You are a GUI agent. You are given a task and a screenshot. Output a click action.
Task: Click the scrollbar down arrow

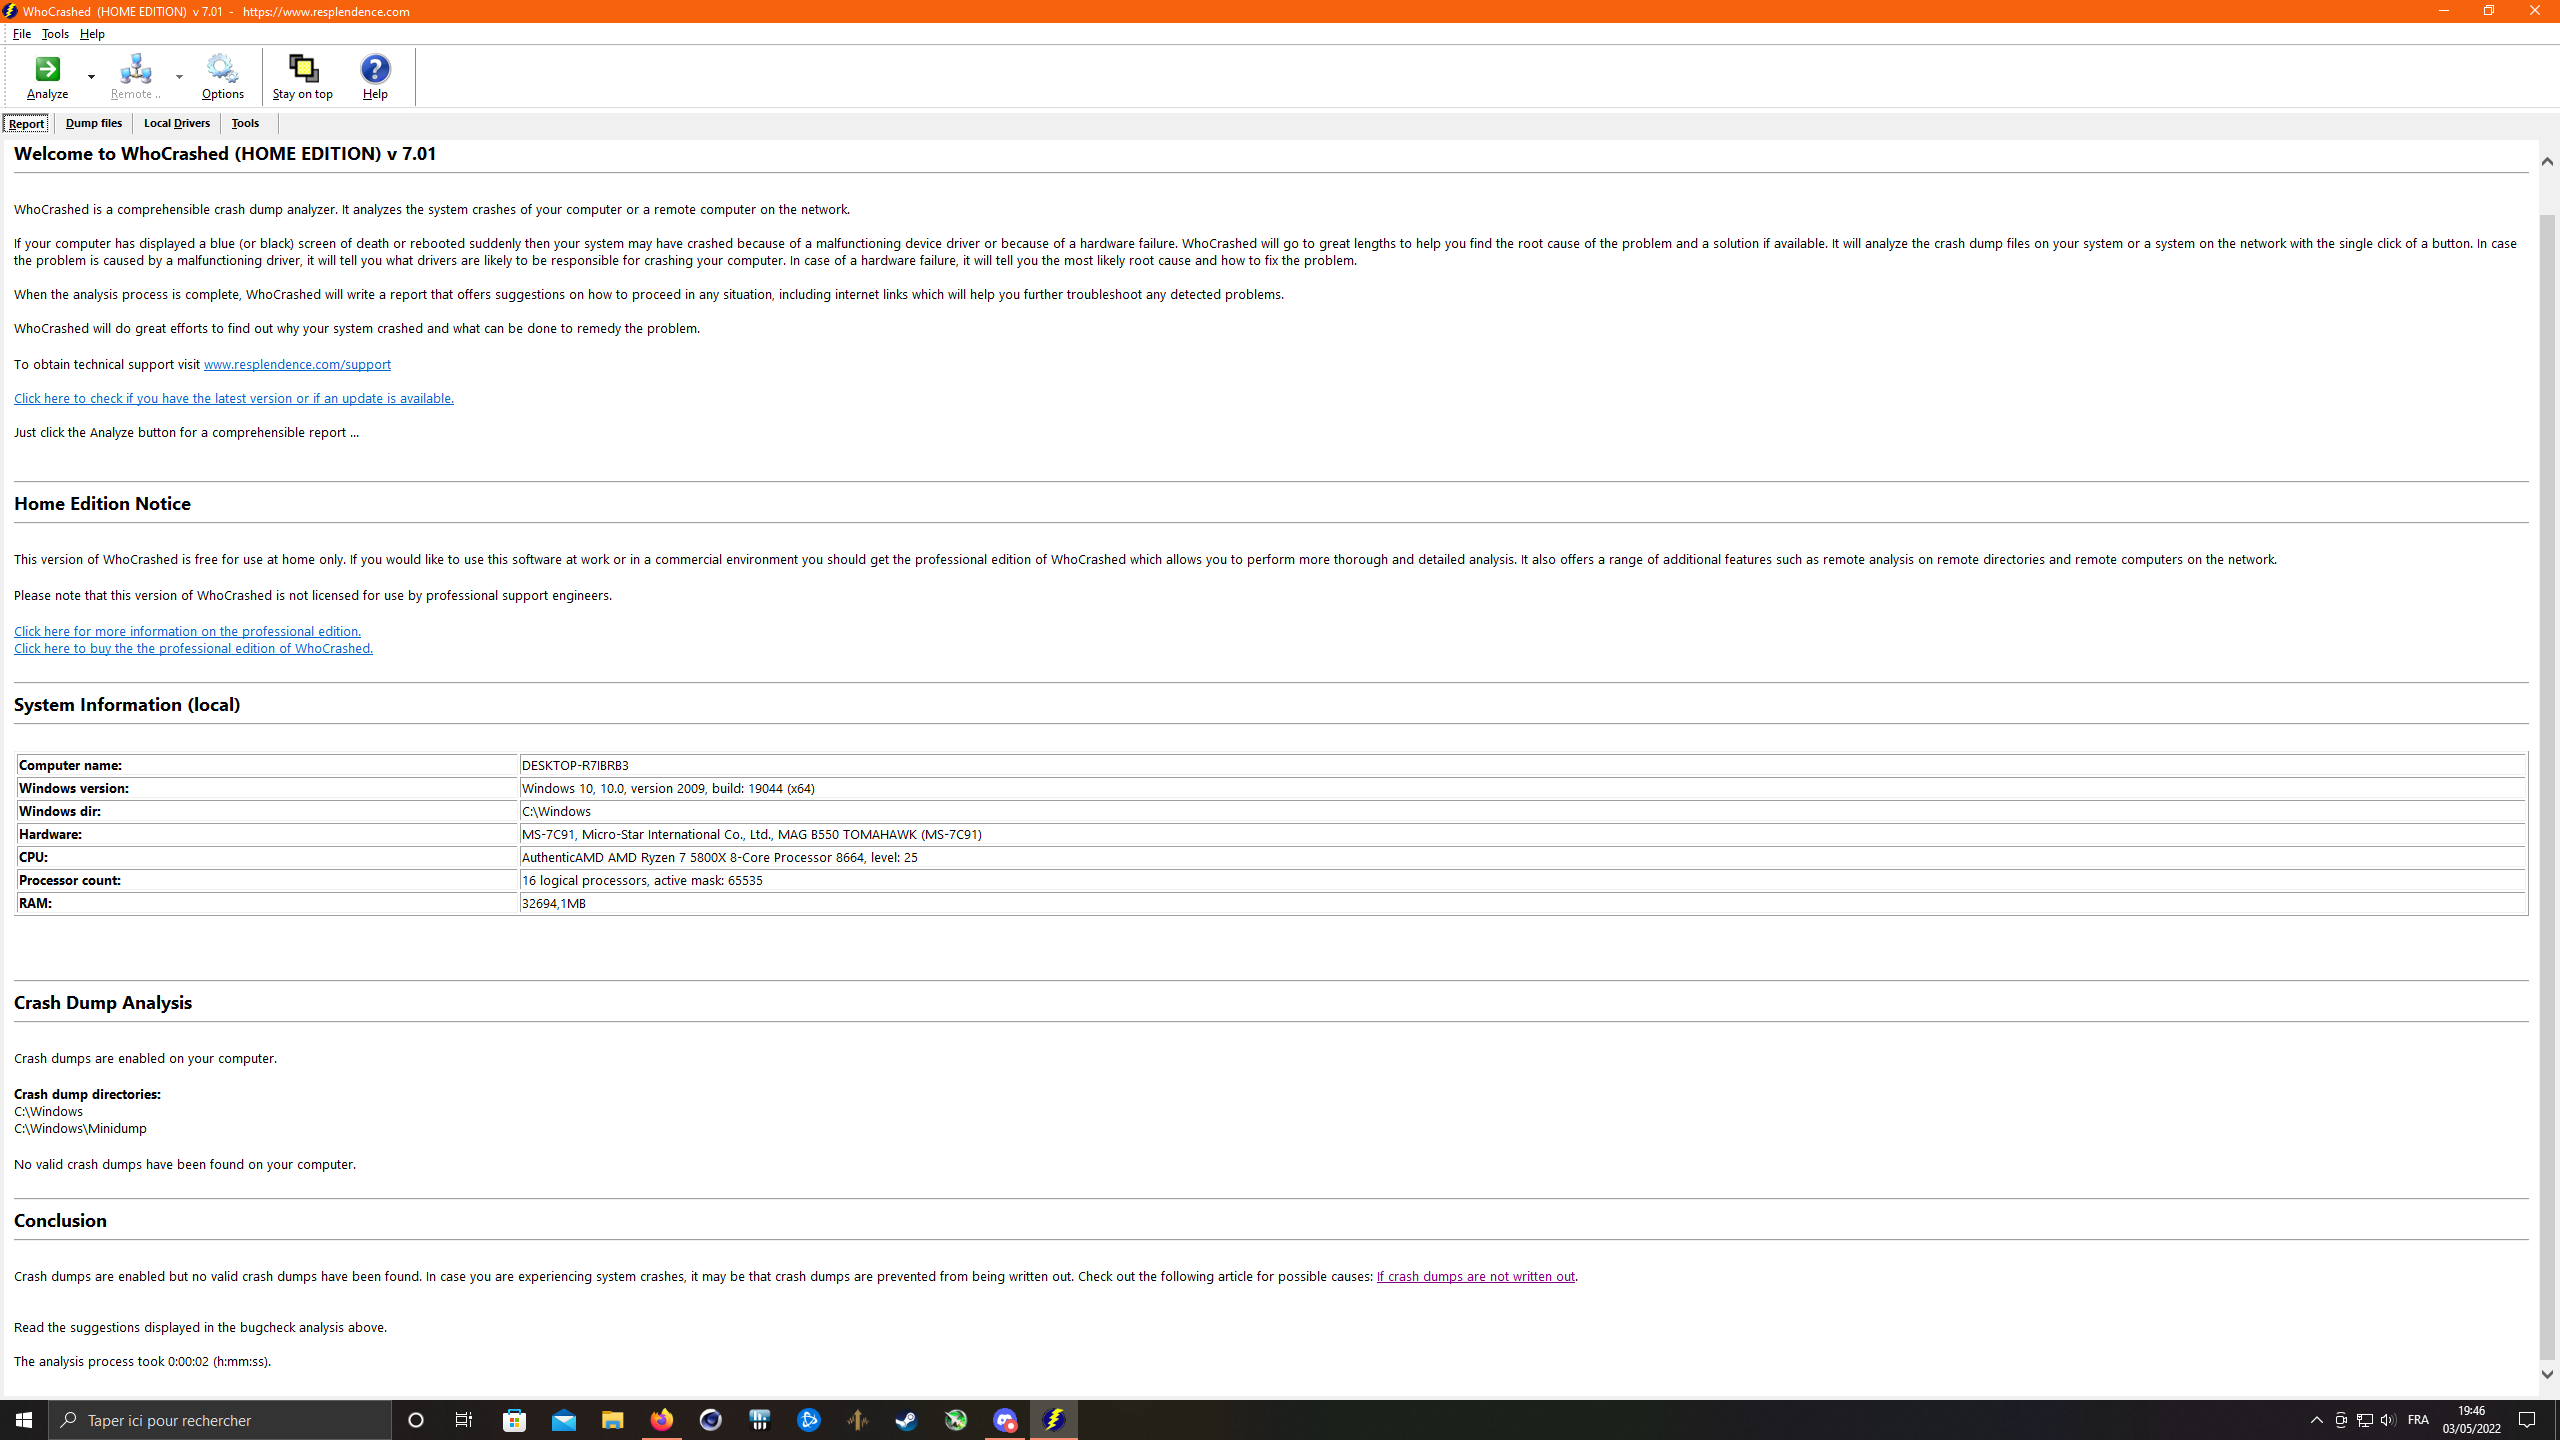pyautogui.click(x=2547, y=1374)
